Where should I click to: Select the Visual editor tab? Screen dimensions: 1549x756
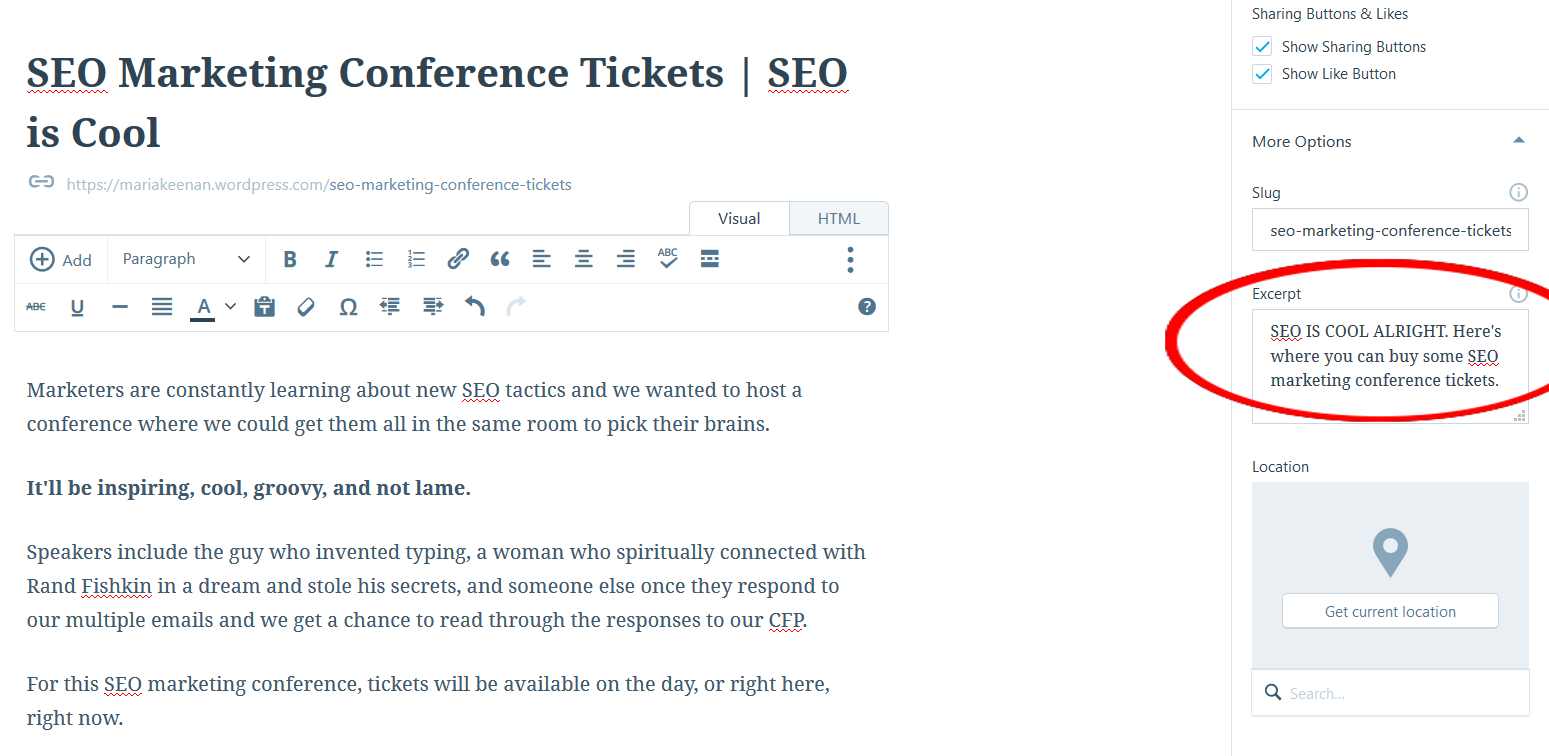coord(739,218)
